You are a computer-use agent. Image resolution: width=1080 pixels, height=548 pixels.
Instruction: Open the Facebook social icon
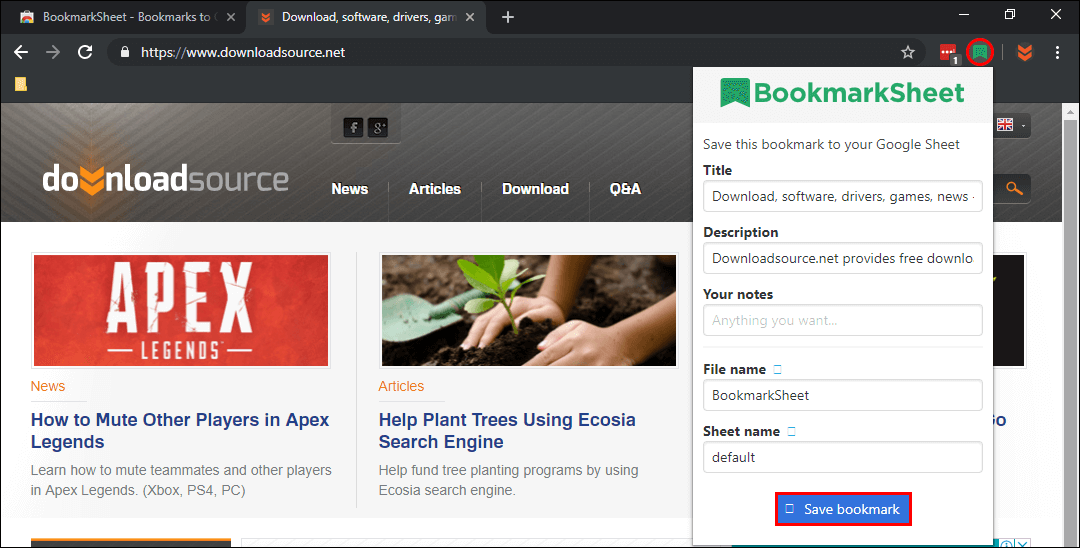click(353, 127)
